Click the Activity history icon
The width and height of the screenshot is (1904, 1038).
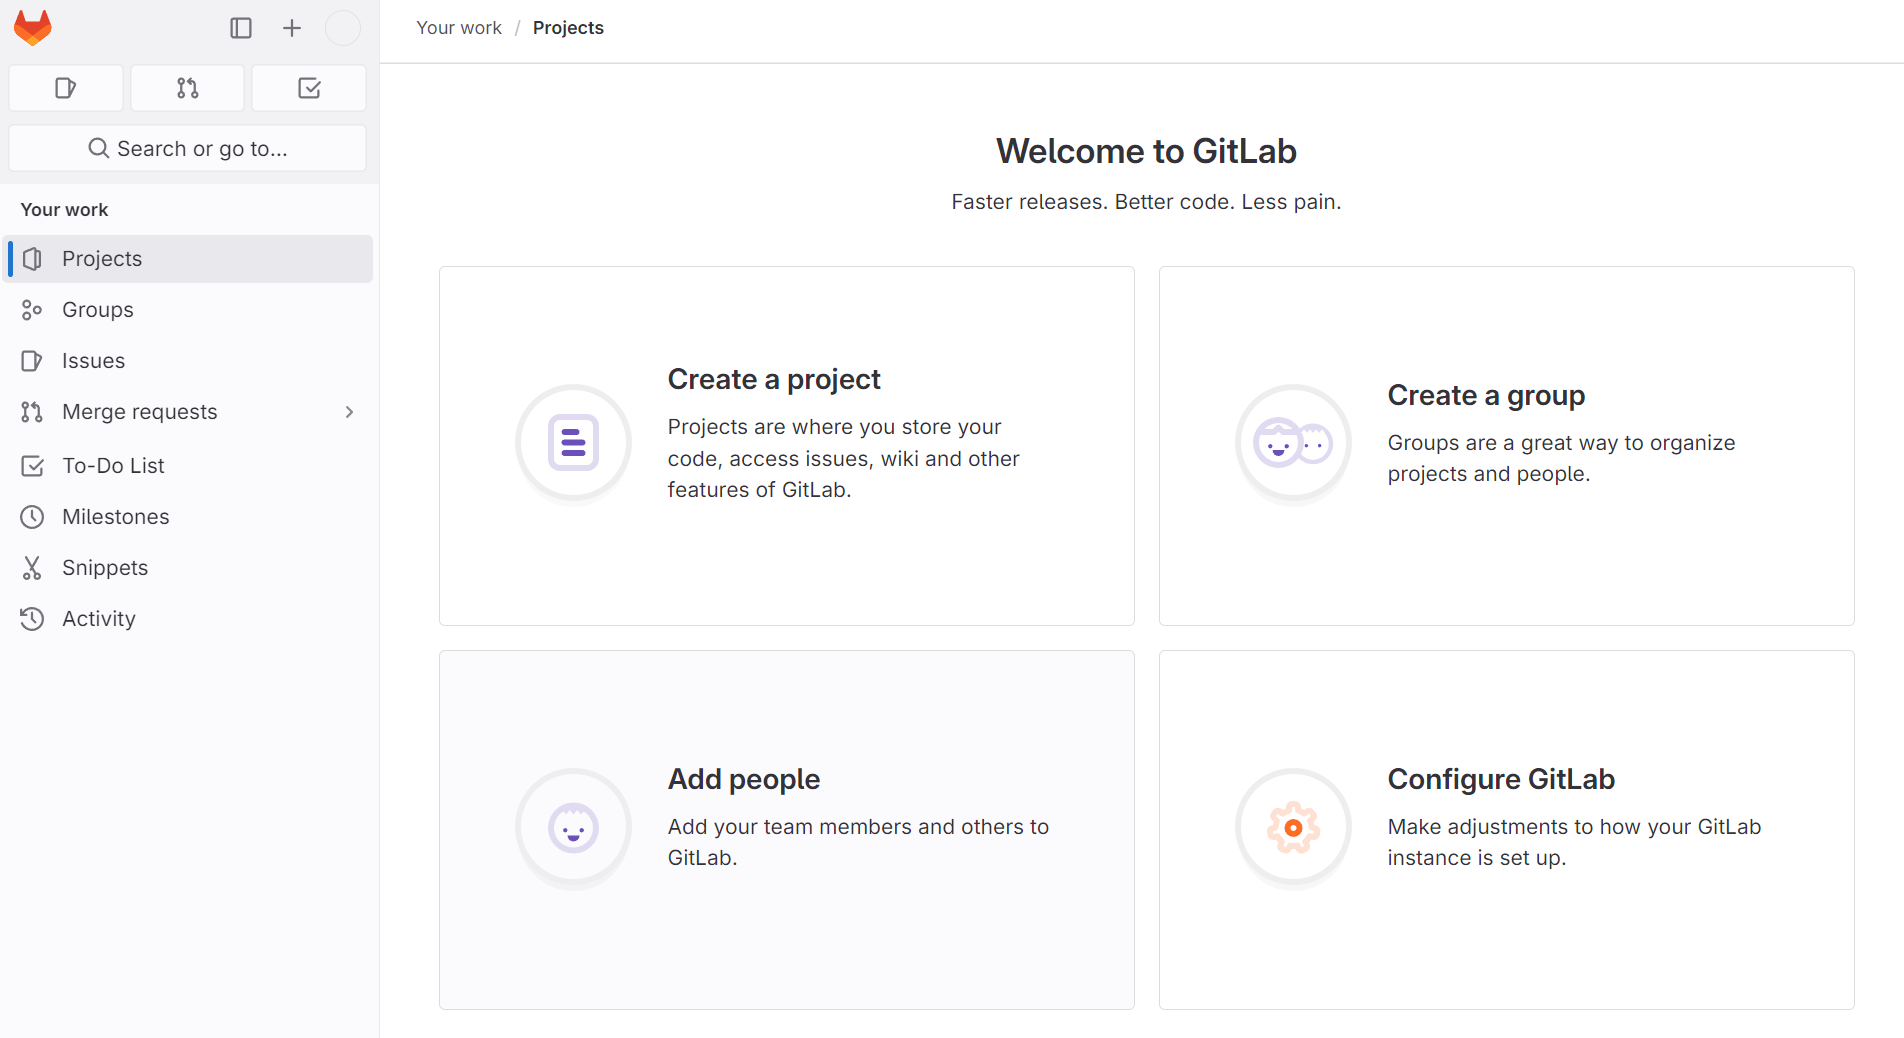tap(32, 619)
